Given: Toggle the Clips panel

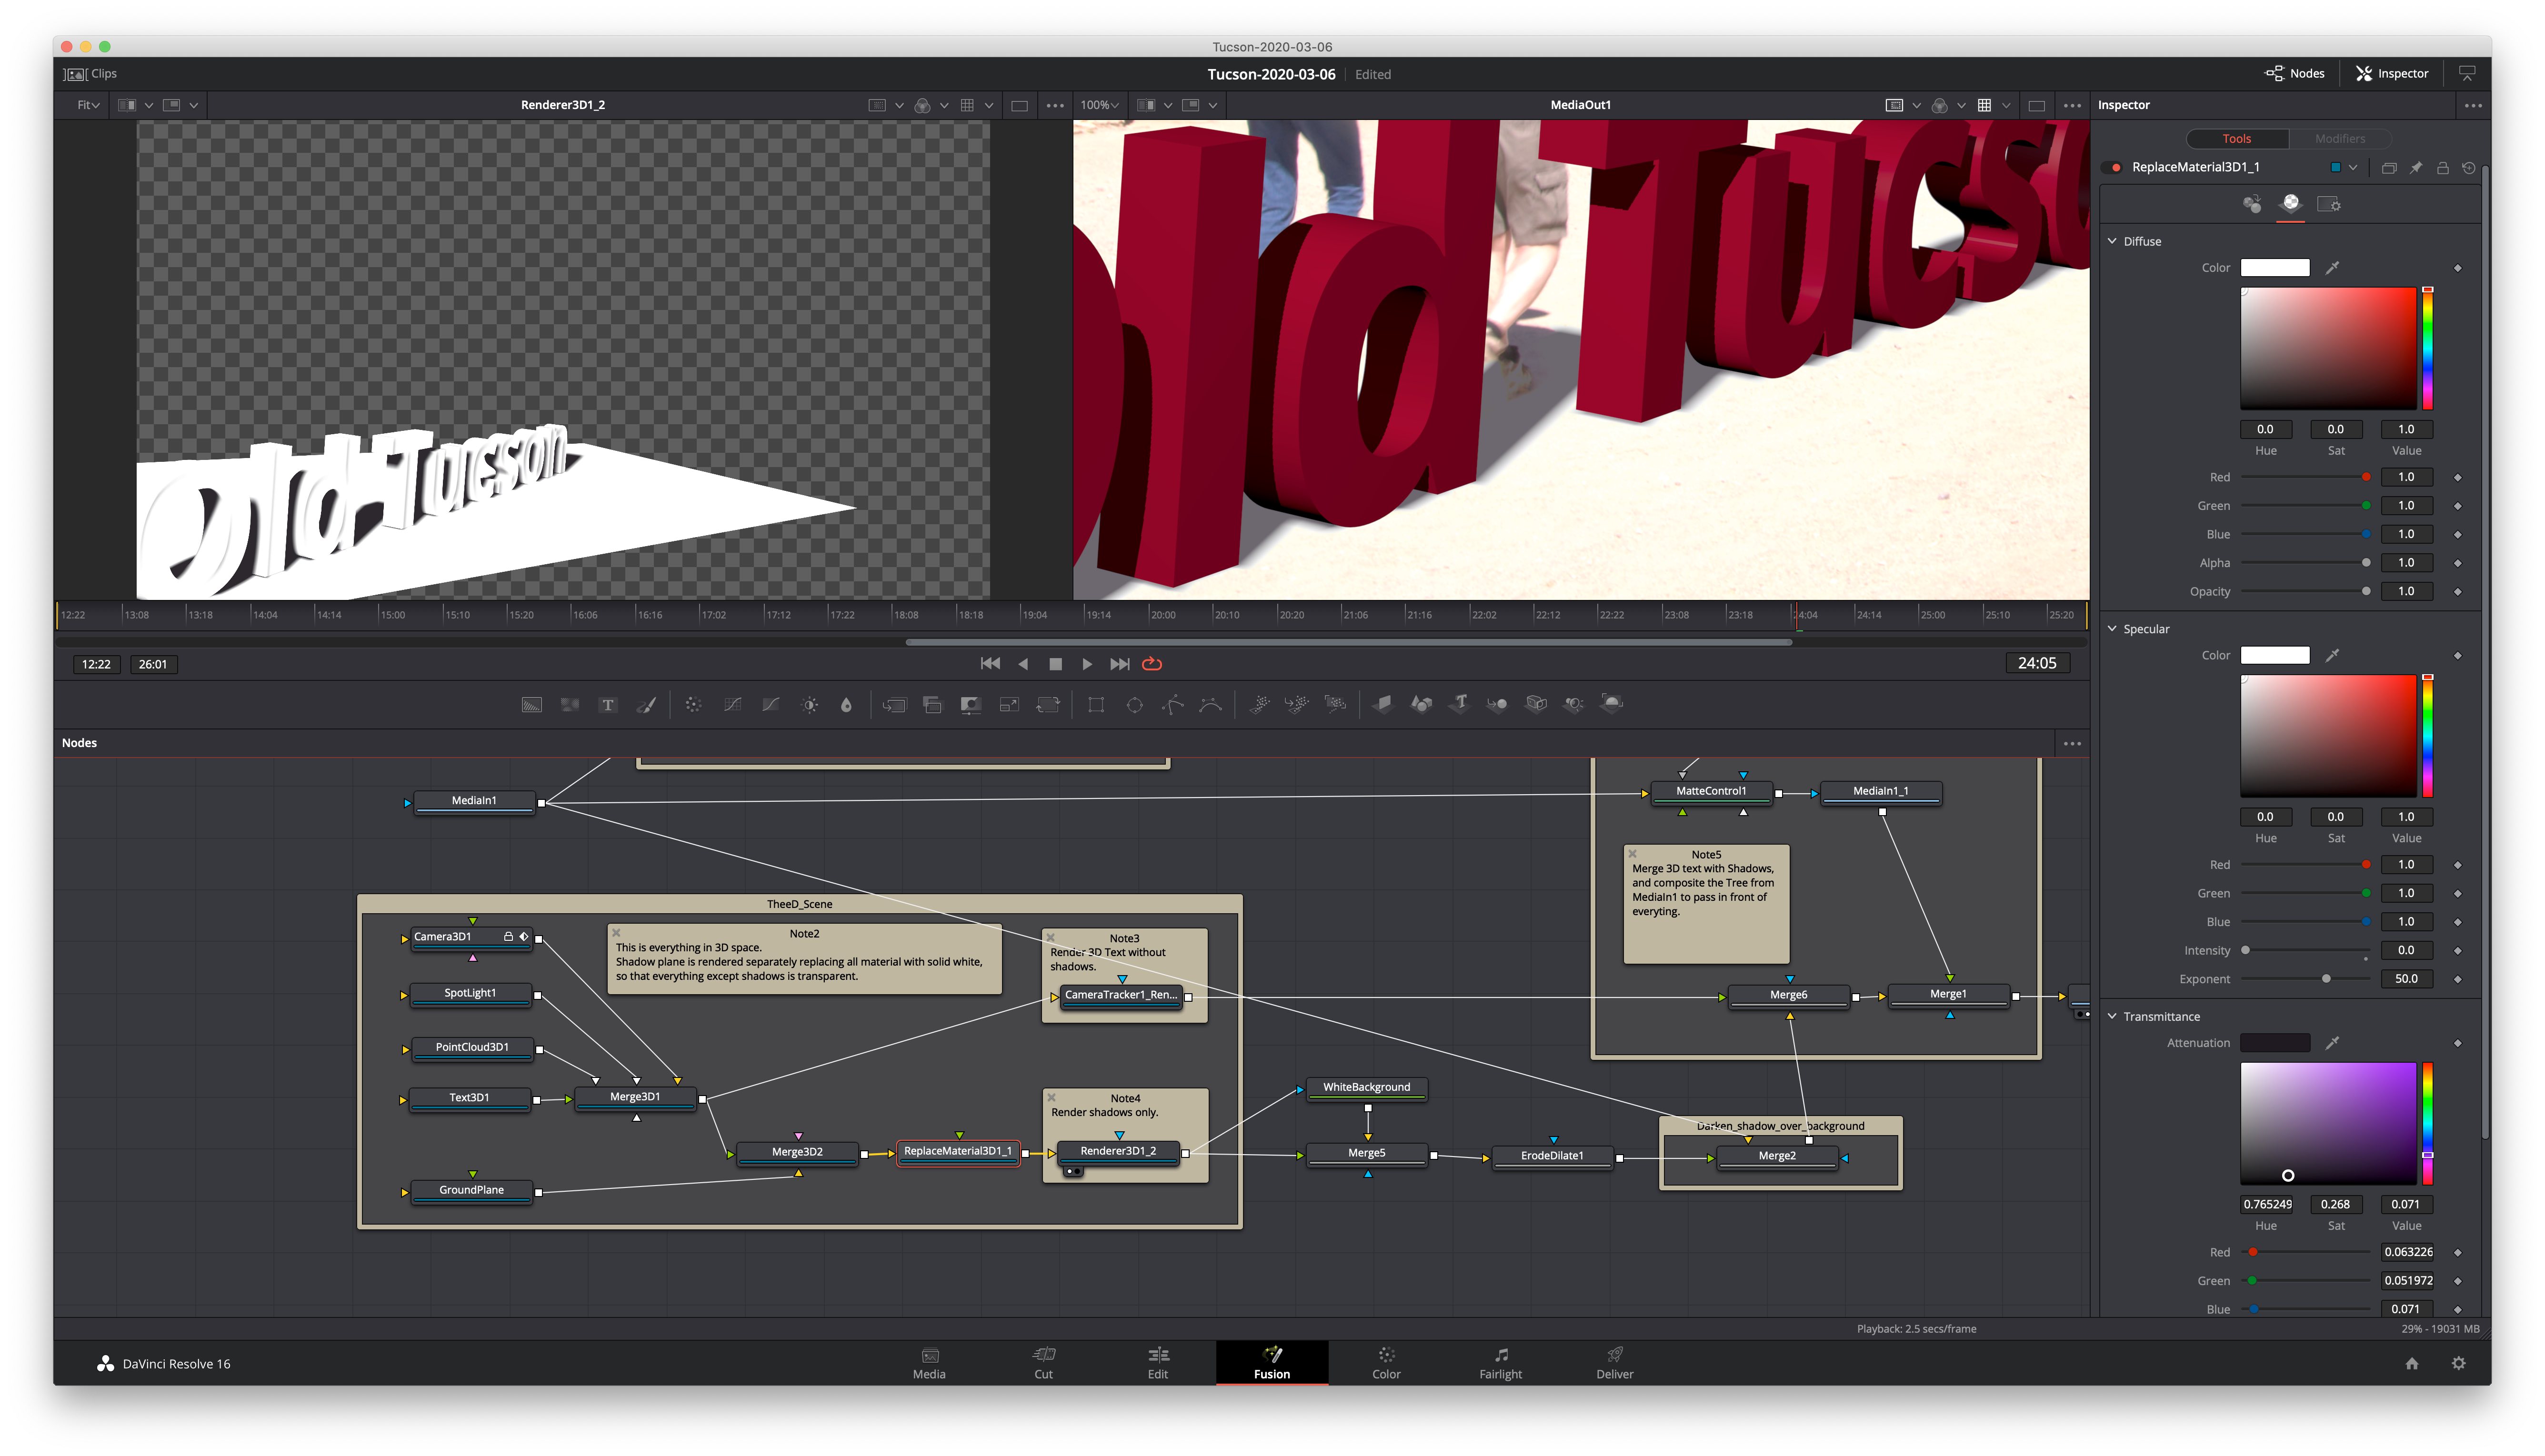Looking at the screenshot, I should (90, 74).
